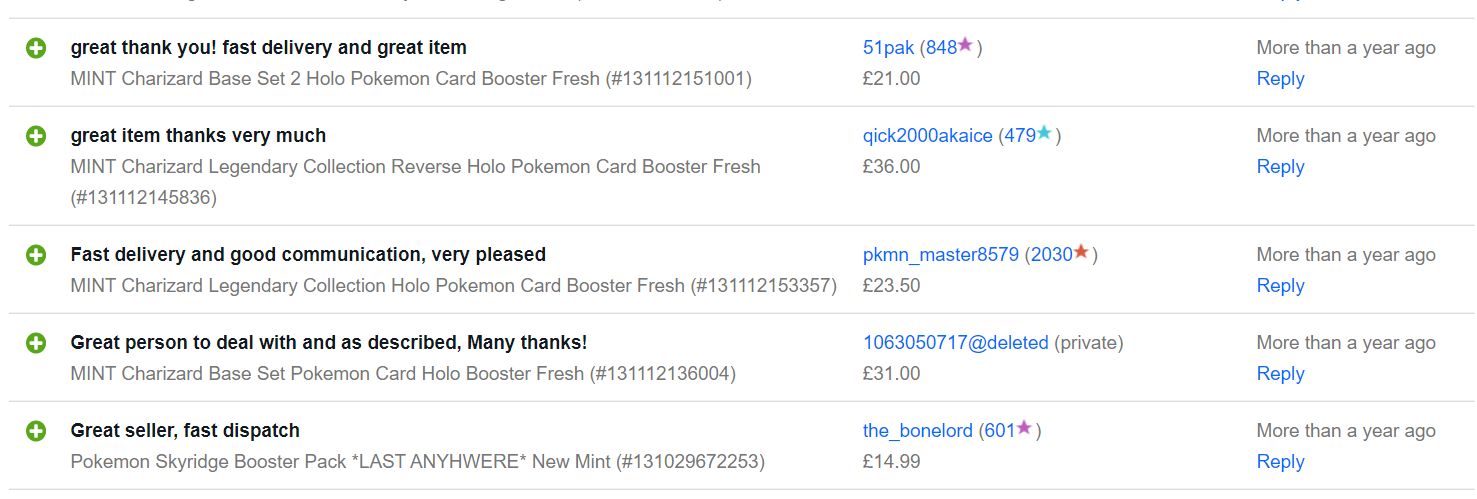Open feedback score 2030 of pkmn_master8579
Viewport: 1477px width, 499px height.
[x=1052, y=255]
